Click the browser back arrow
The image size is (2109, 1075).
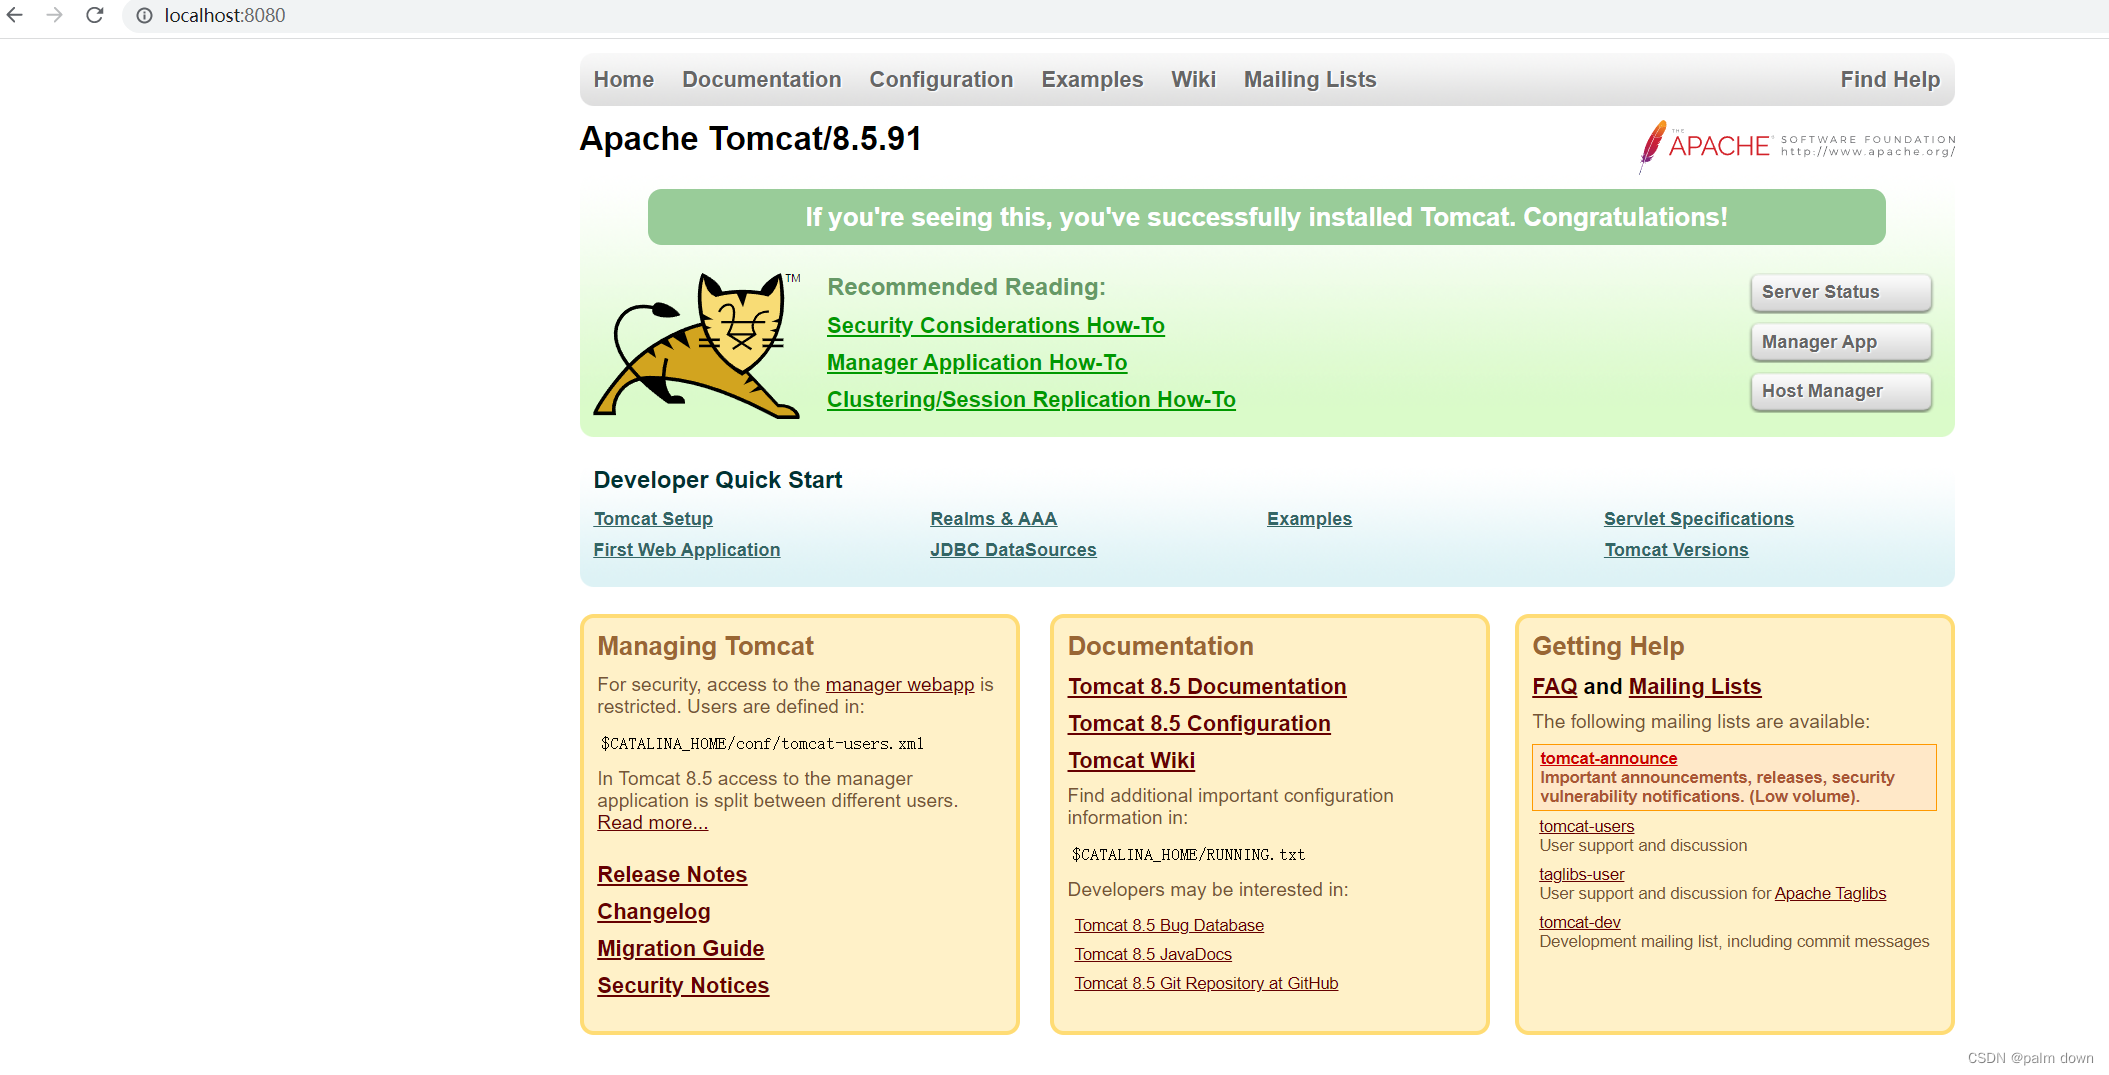click(x=15, y=15)
